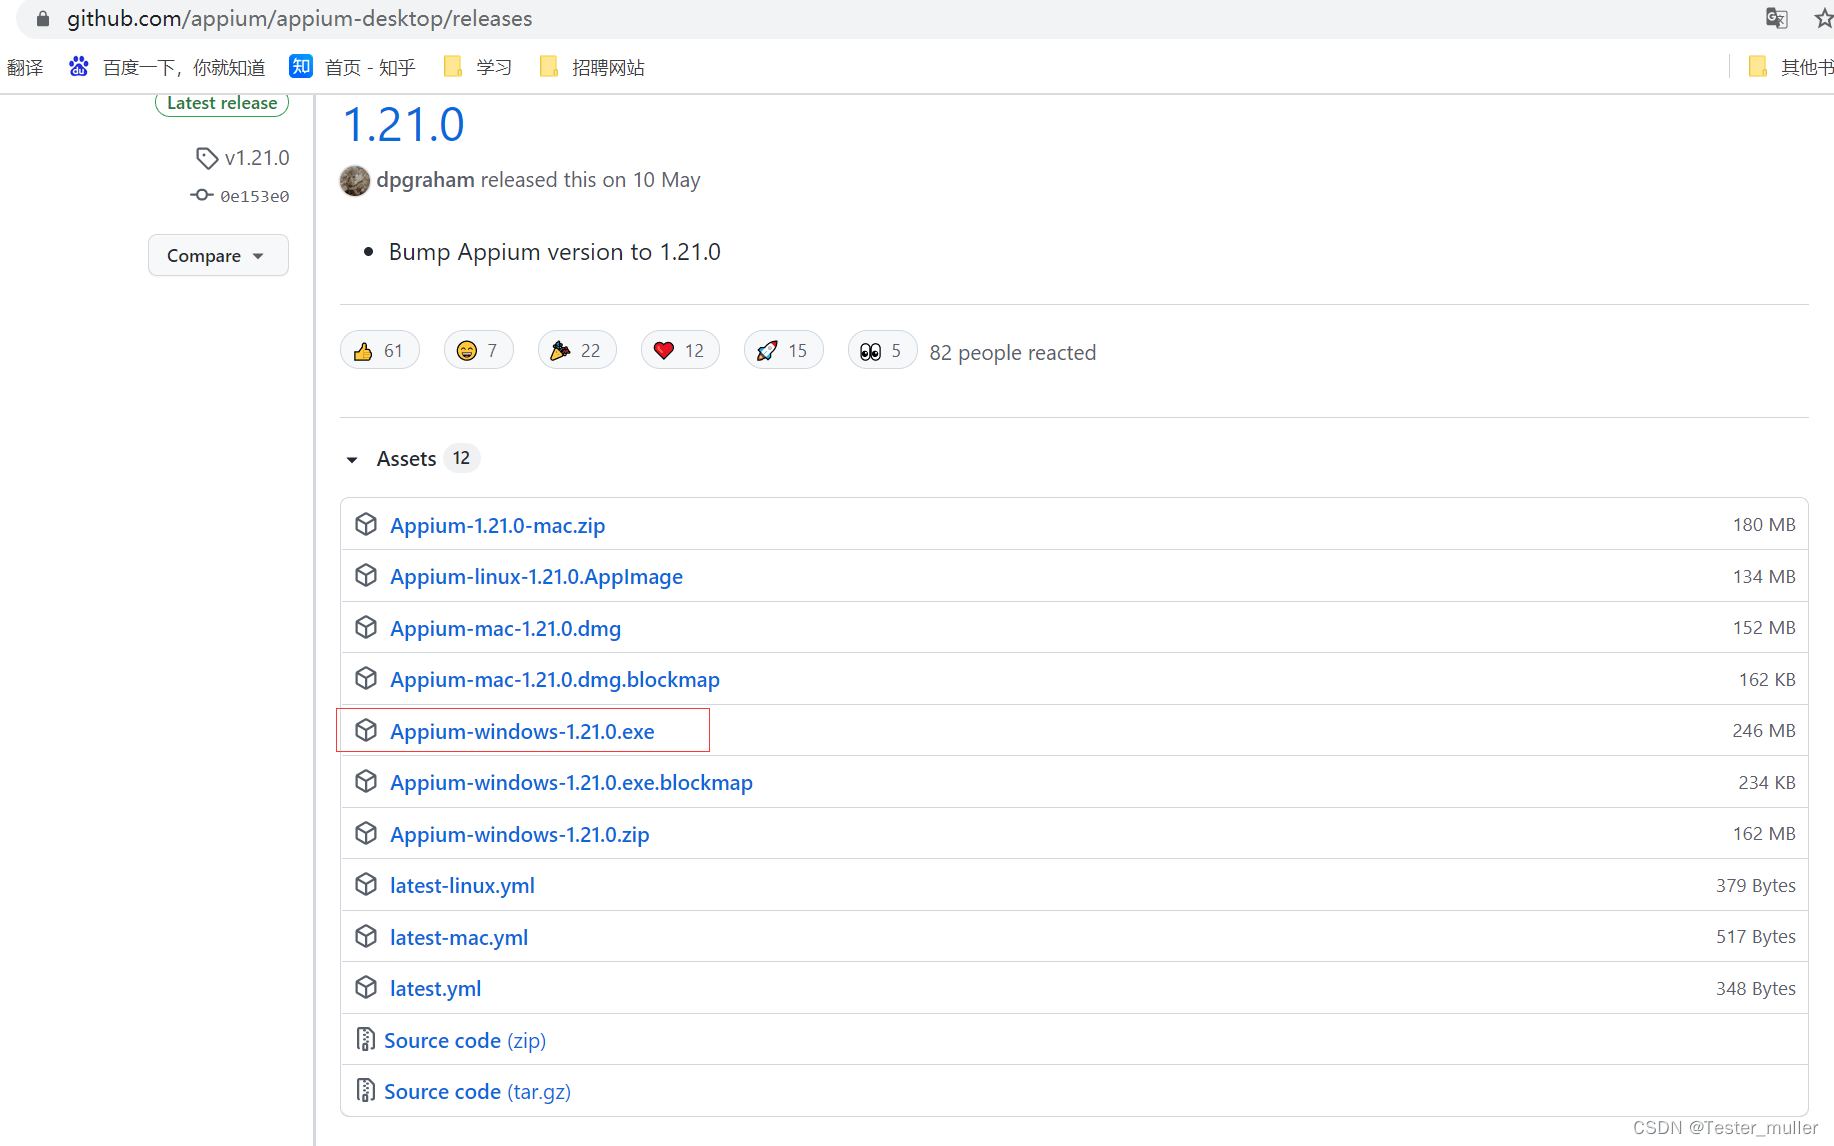This screenshot has width=1834, height=1146.
Task: Download Appium-windows-1.21.0.zip
Action: tap(520, 834)
